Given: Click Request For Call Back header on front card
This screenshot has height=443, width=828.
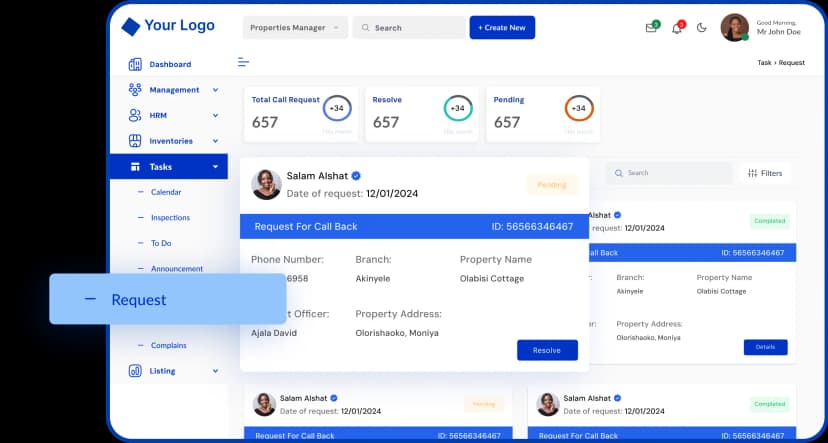Looking at the screenshot, I should point(306,227).
